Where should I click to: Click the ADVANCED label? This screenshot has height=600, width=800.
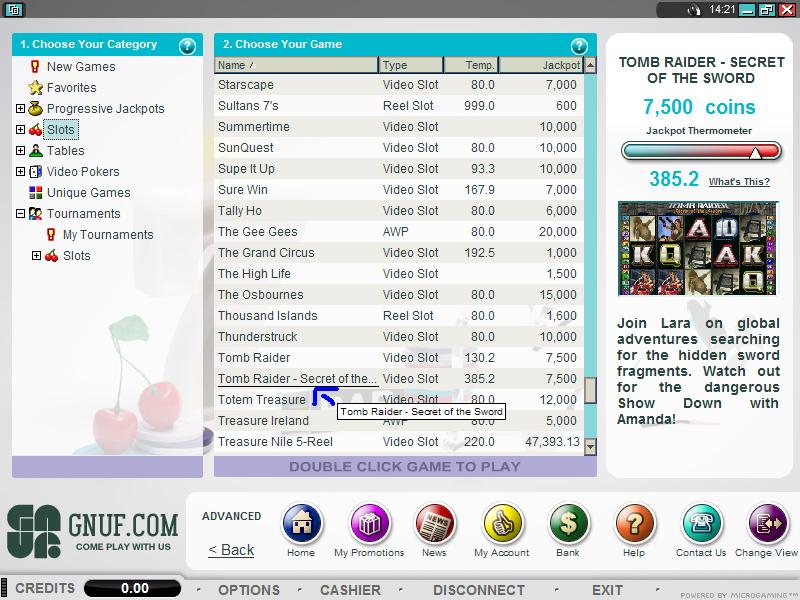[232, 516]
